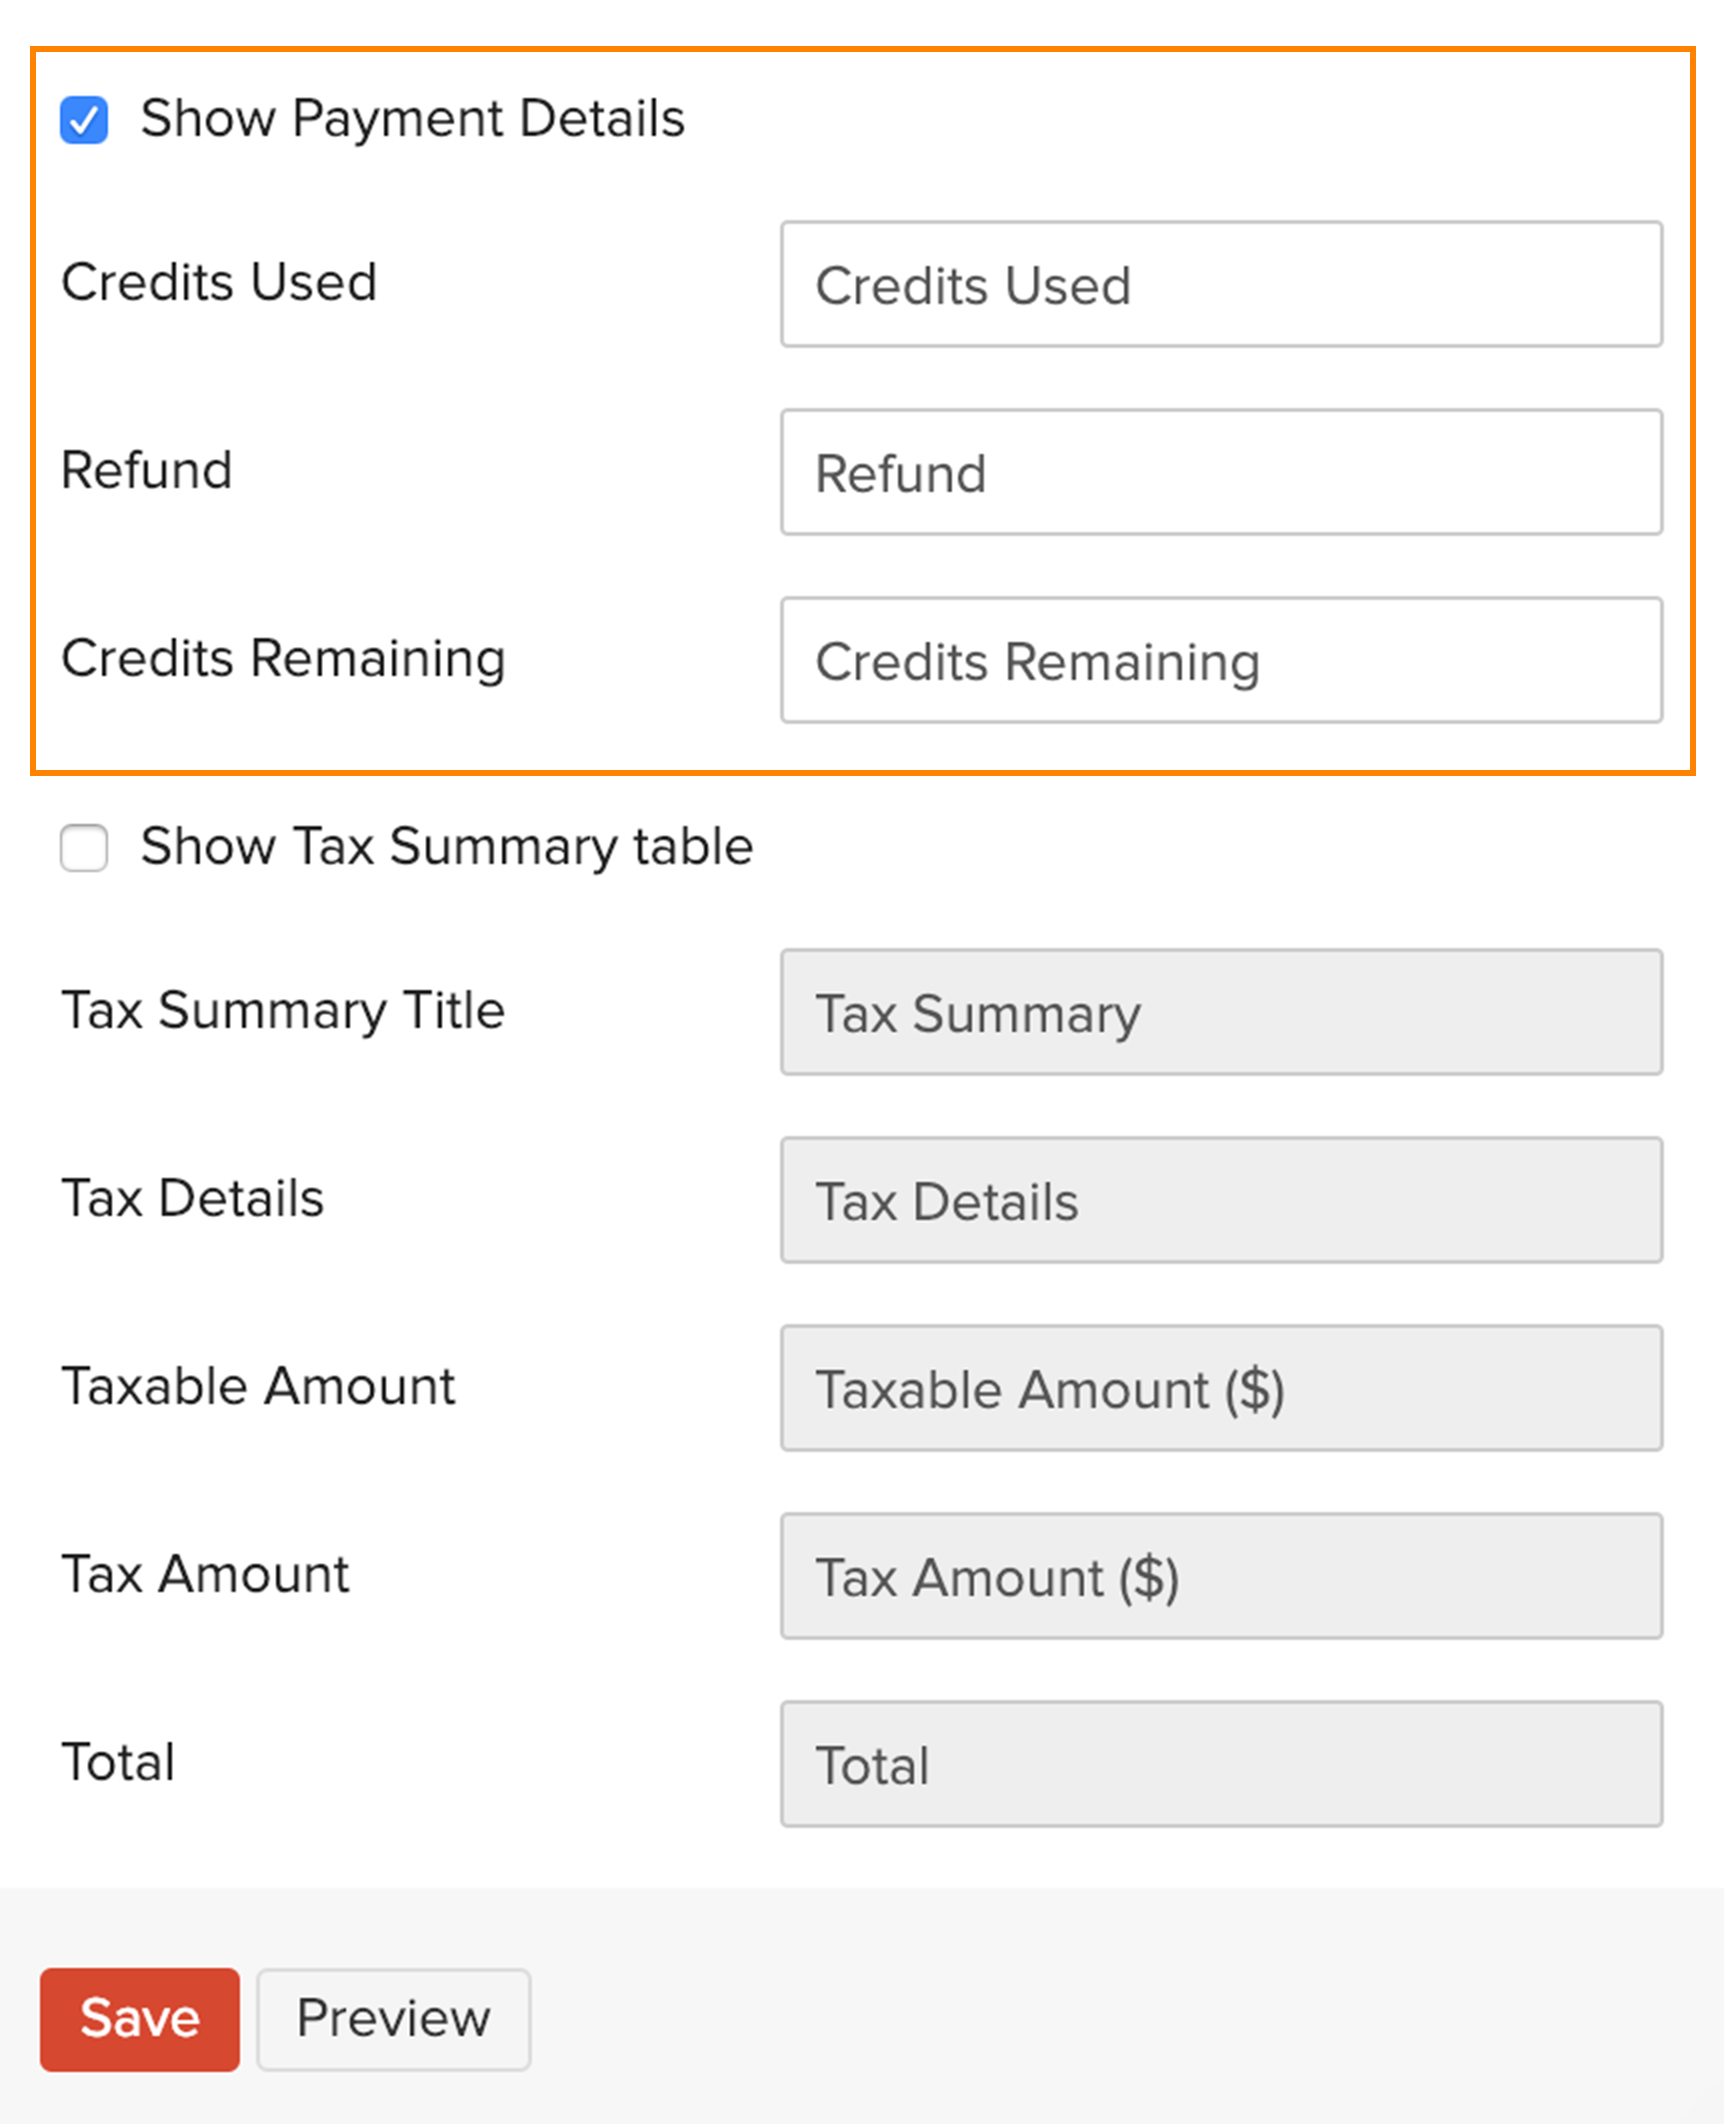Enable the Show Tax Summary table checkbox
This screenshot has height=2124, width=1724.
(x=84, y=848)
